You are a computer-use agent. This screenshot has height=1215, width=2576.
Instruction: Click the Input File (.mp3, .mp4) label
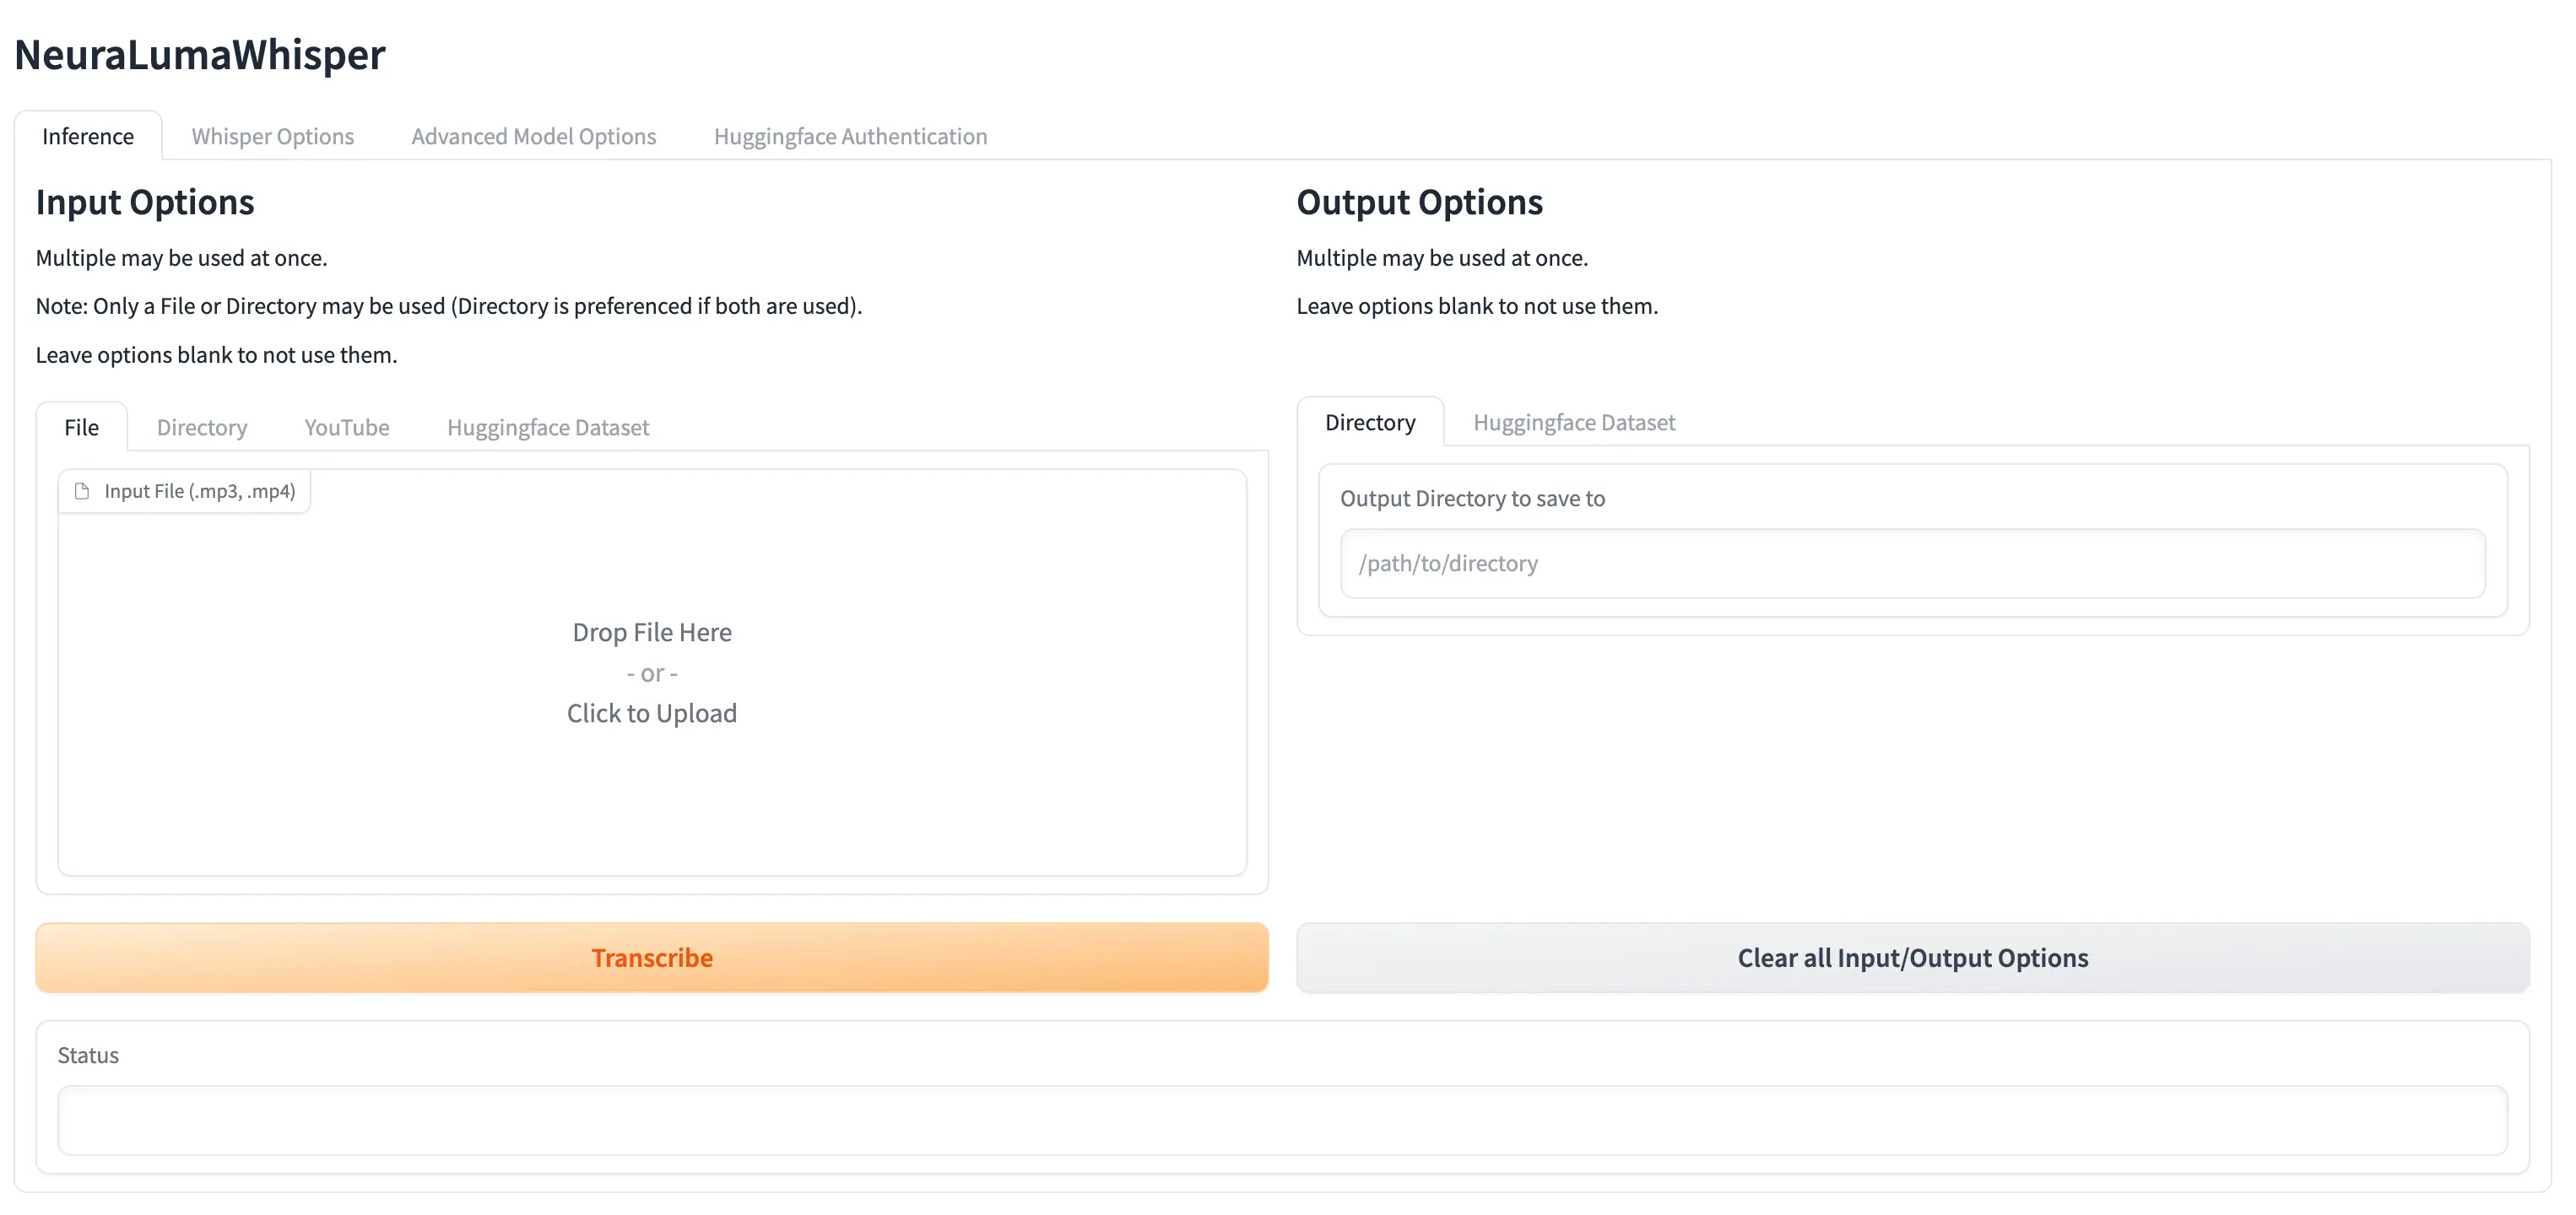pyautogui.click(x=200, y=491)
